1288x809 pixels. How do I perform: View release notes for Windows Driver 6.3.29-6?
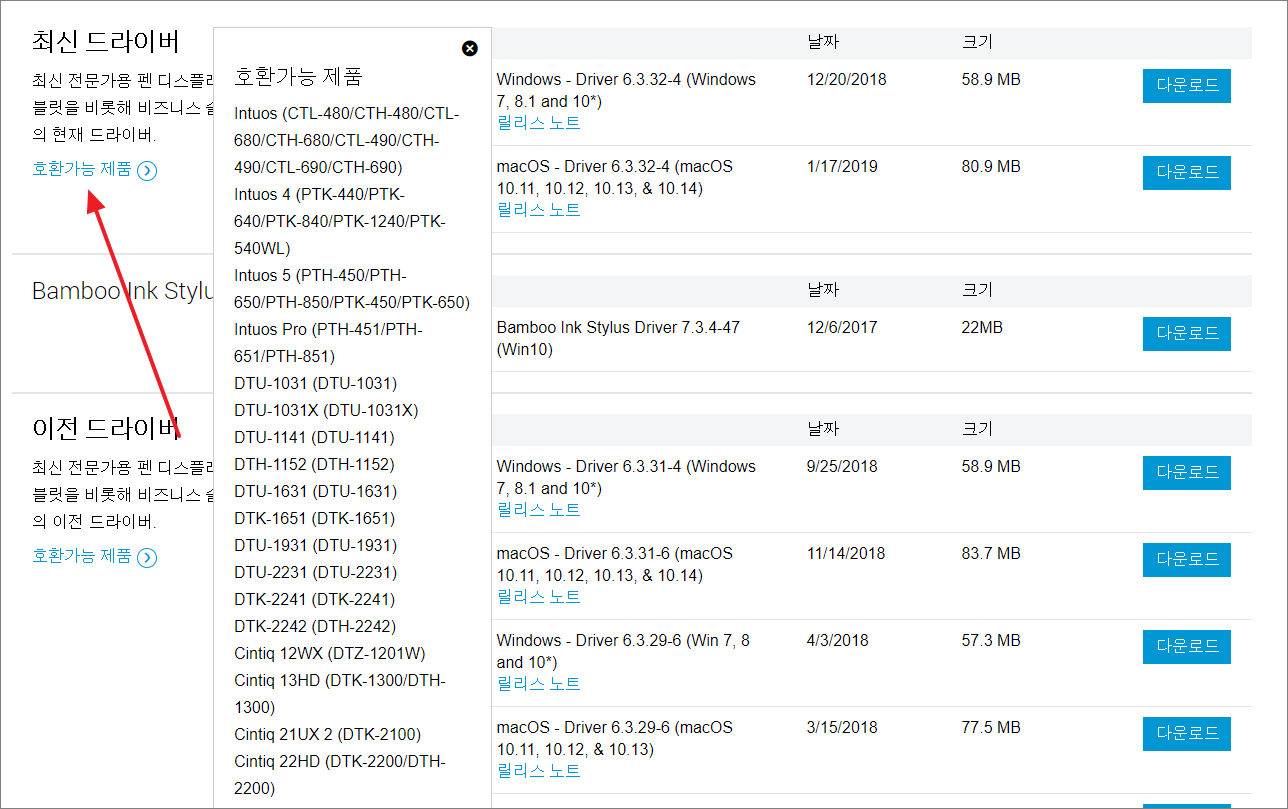[538, 684]
